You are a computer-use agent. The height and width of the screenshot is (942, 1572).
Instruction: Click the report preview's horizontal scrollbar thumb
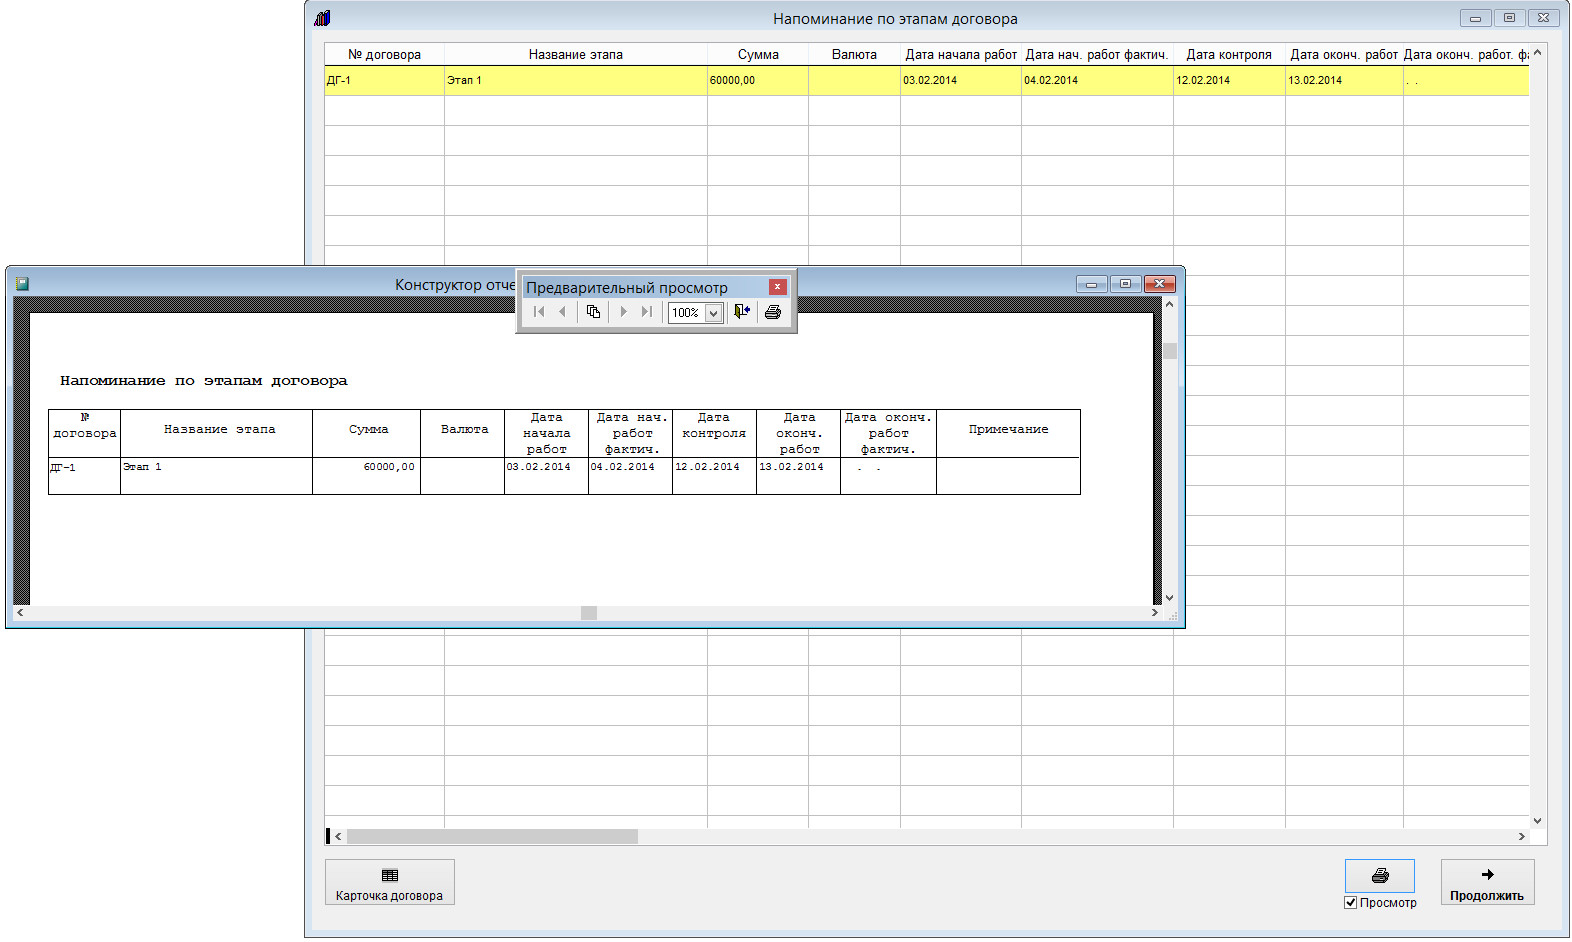pyautogui.click(x=589, y=612)
